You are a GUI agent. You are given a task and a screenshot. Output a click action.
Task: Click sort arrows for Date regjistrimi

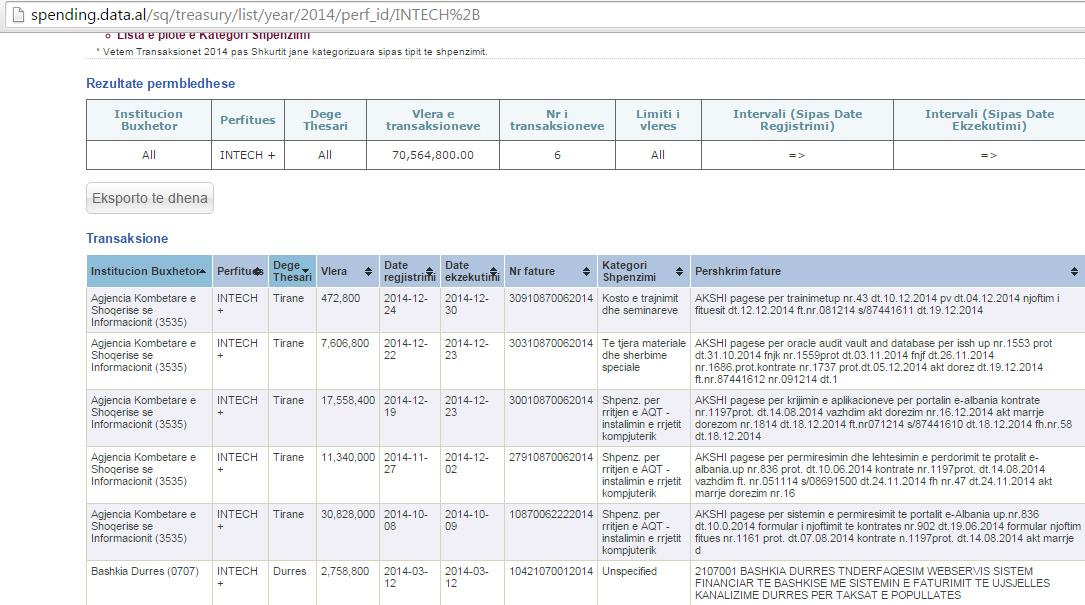(431, 272)
